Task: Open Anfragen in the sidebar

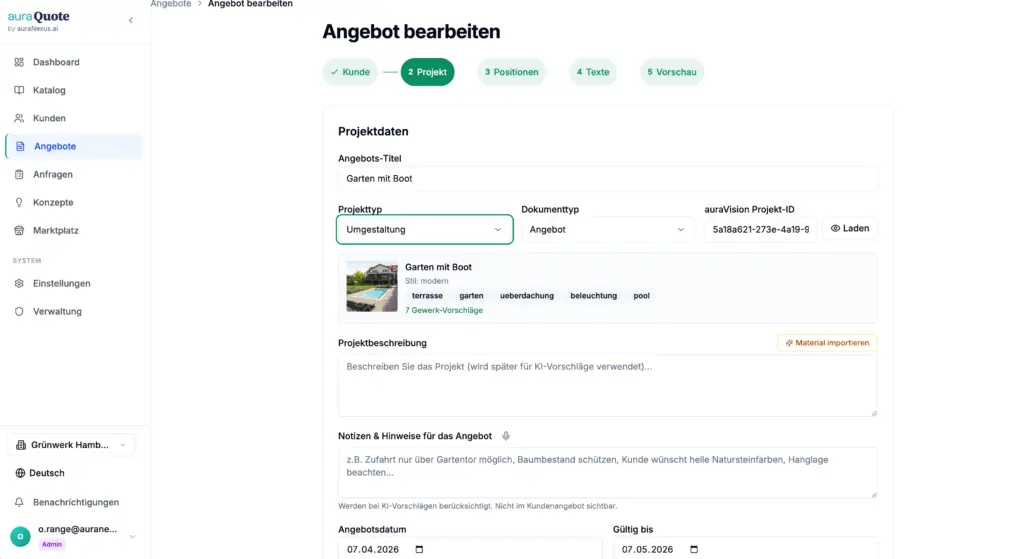Action: [73, 174]
